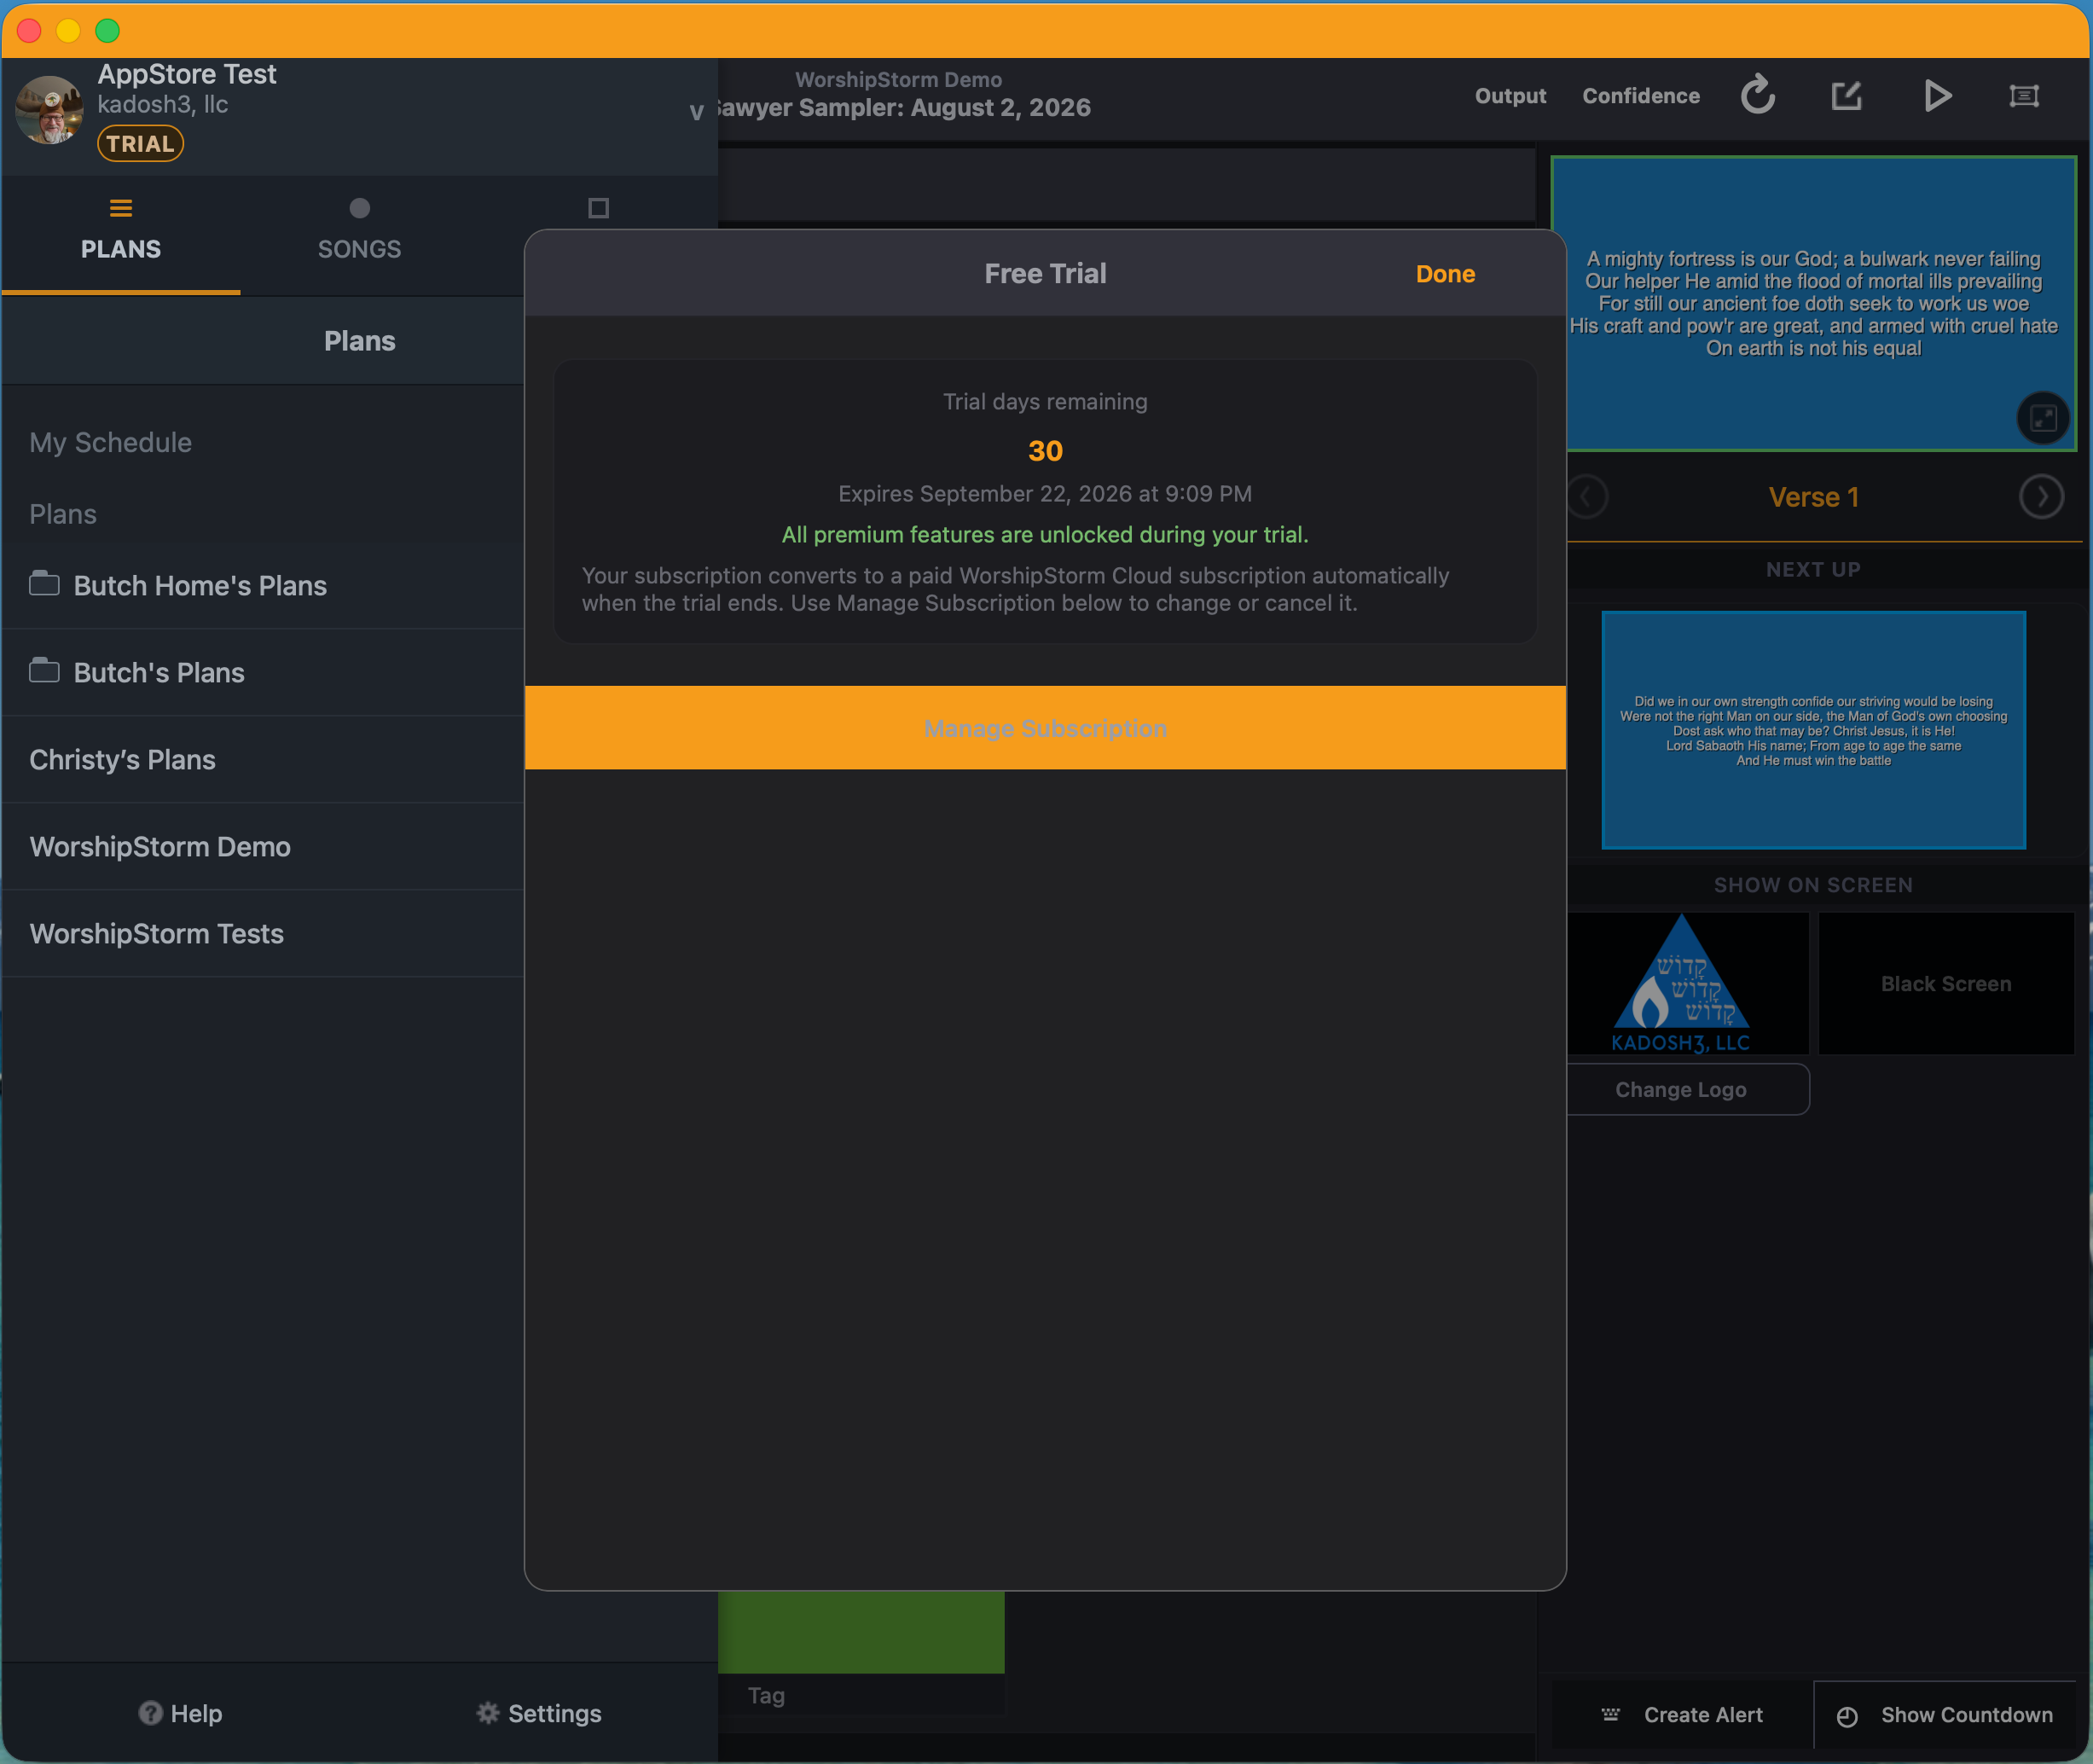2093x1764 pixels.
Task: Click the Next Up slide thumbnail
Action: pyautogui.click(x=1813, y=730)
